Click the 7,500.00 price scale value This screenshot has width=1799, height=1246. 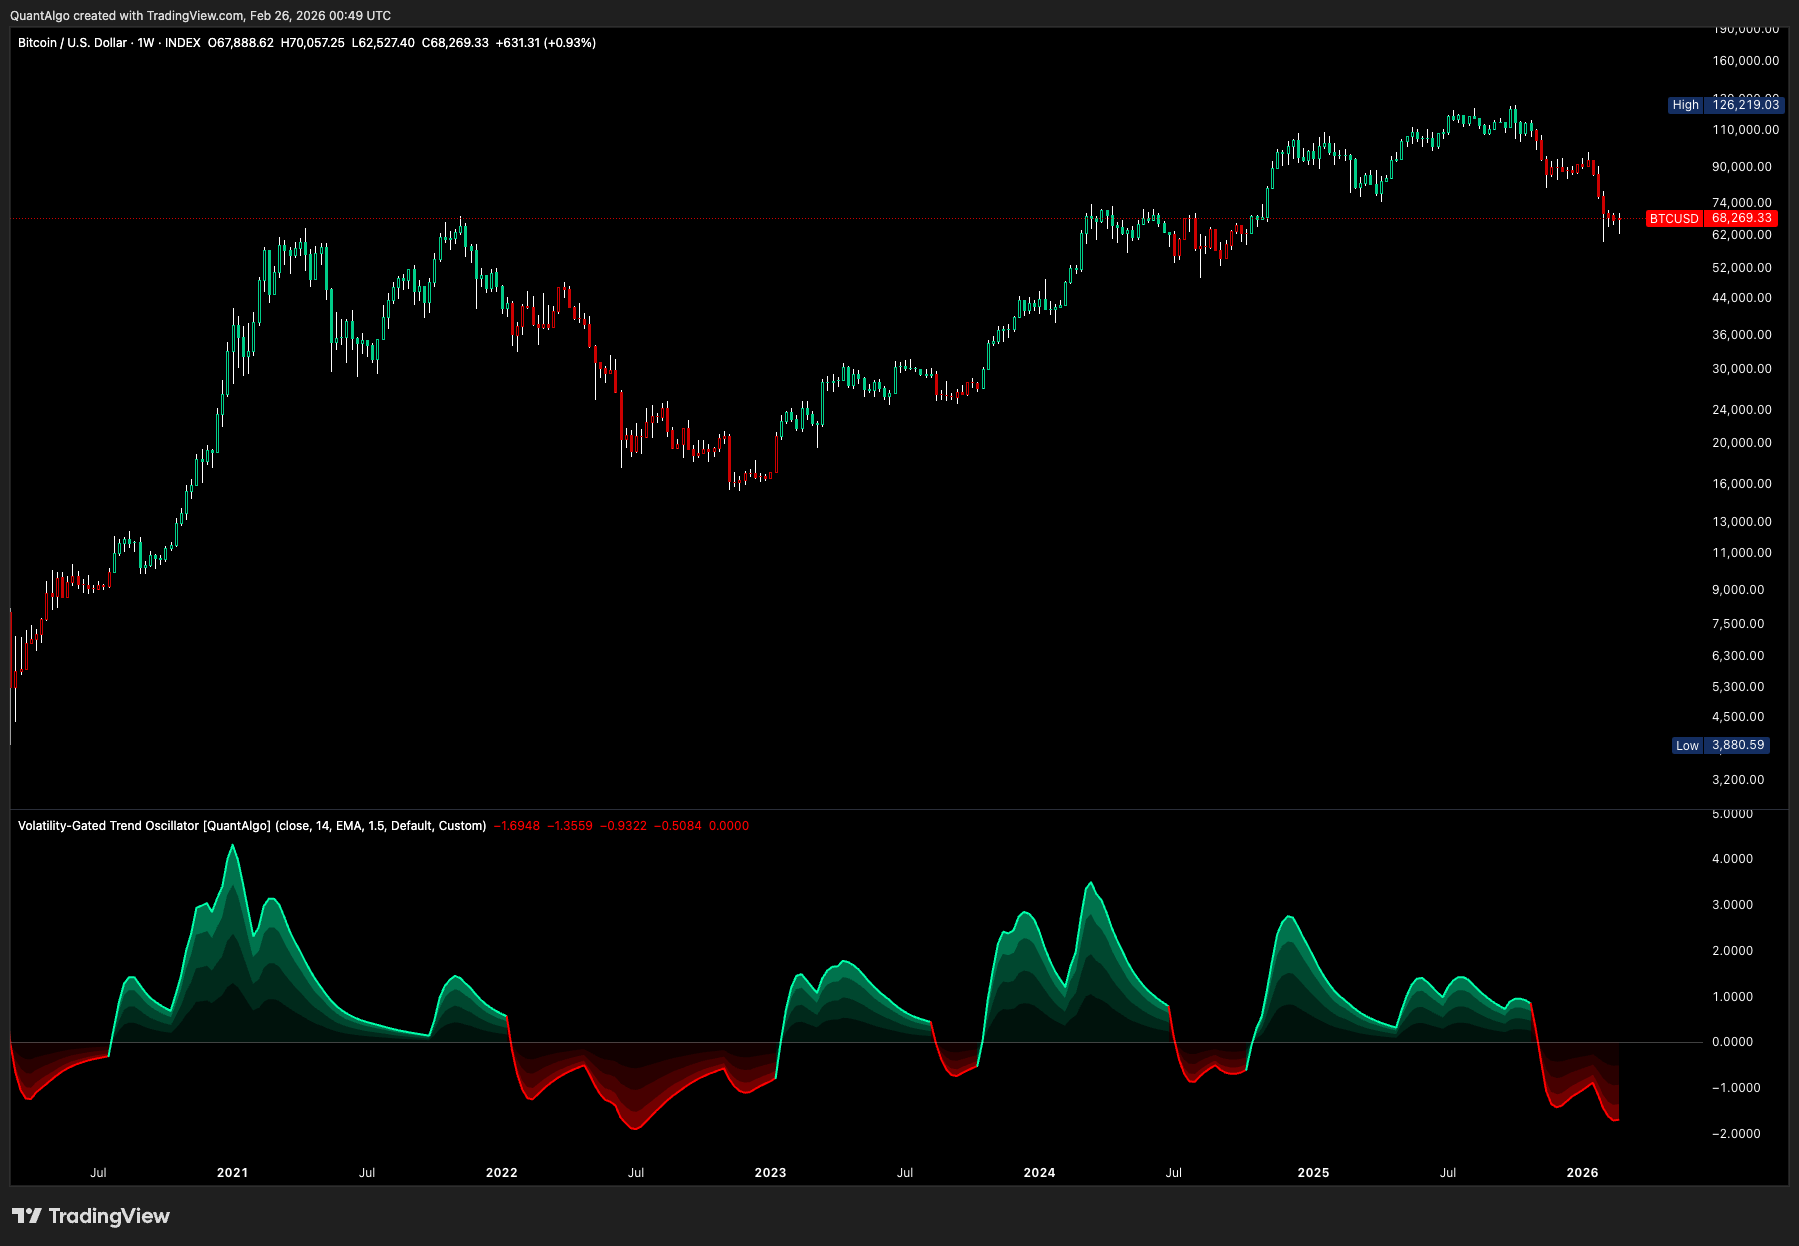coord(1738,624)
